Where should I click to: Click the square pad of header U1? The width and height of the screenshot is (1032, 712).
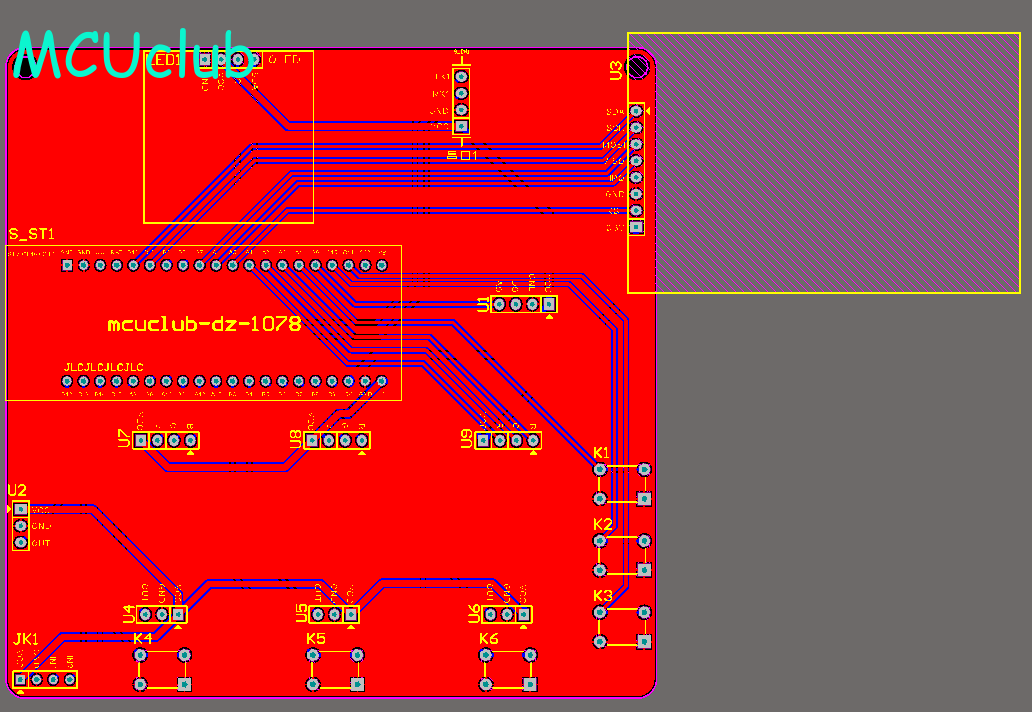pos(549,304)
